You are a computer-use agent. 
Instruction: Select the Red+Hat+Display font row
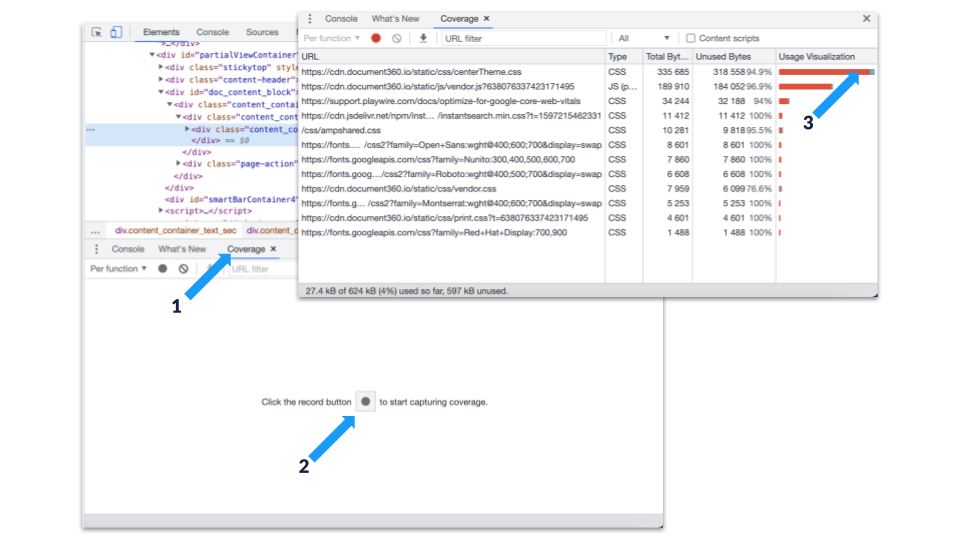coord(588,233)
